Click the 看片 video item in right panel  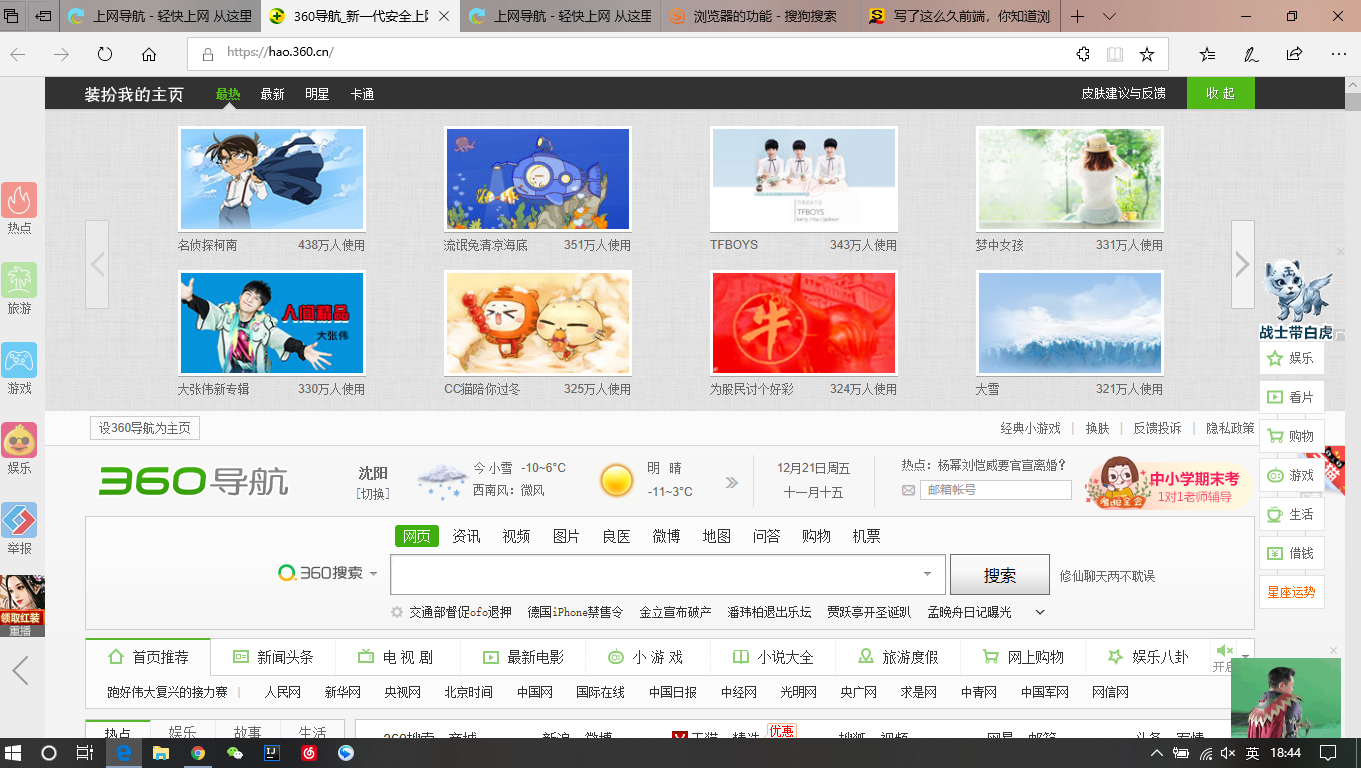(x=1292, y=397)
